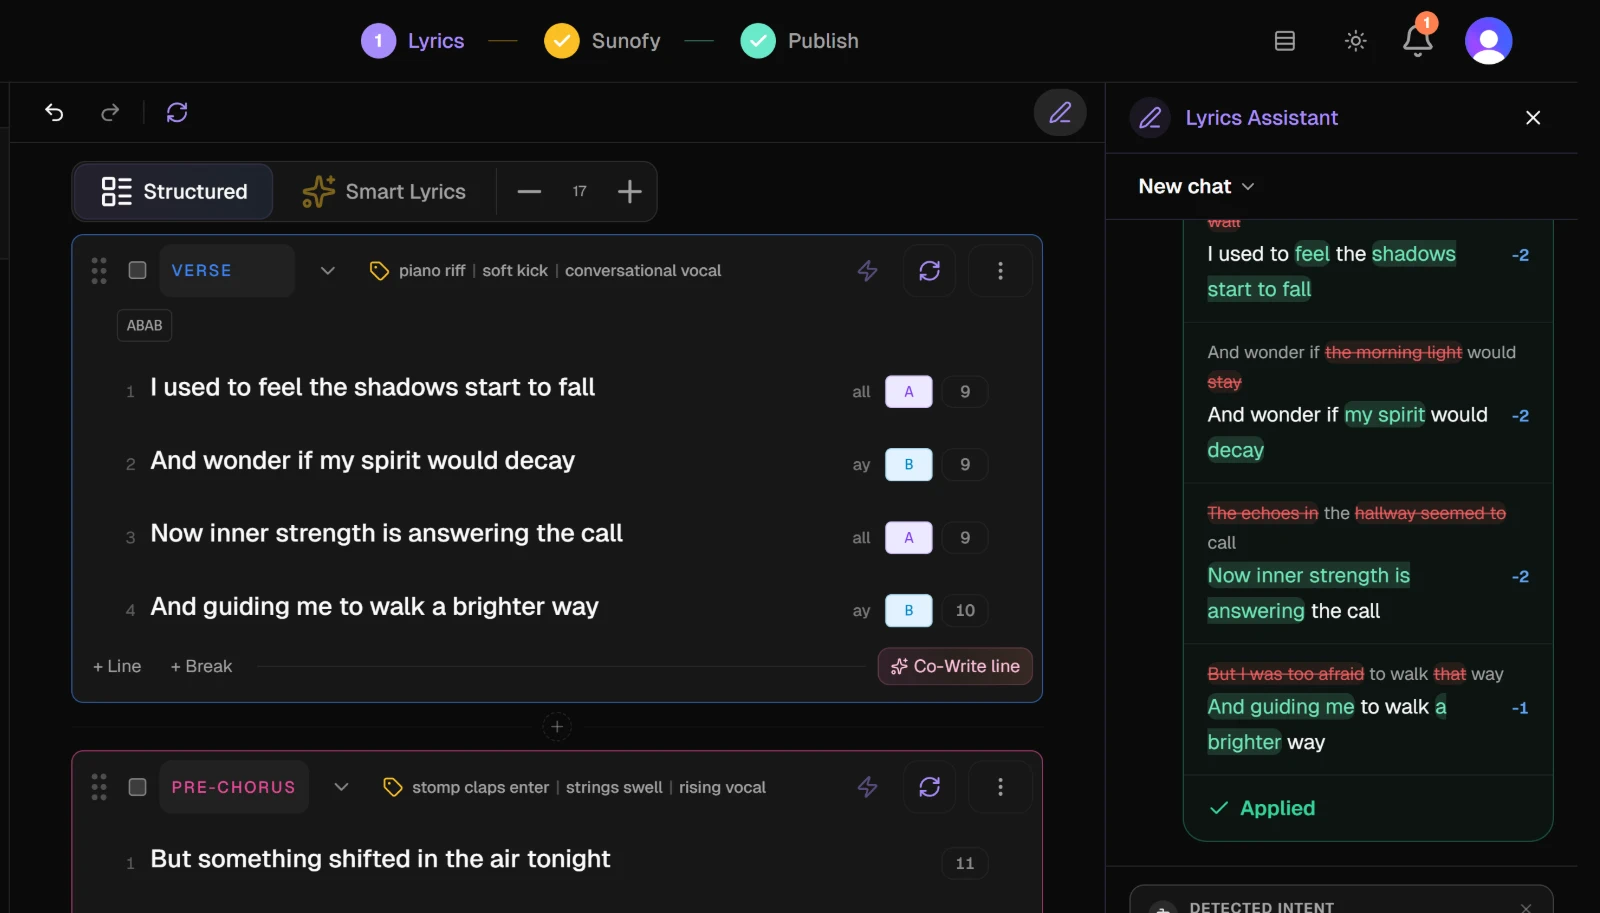Open the ABAB rhyme scheme tag
The height and width of the screenshot is (913, 1600).
pyautogui.click(x=144, y=326)
